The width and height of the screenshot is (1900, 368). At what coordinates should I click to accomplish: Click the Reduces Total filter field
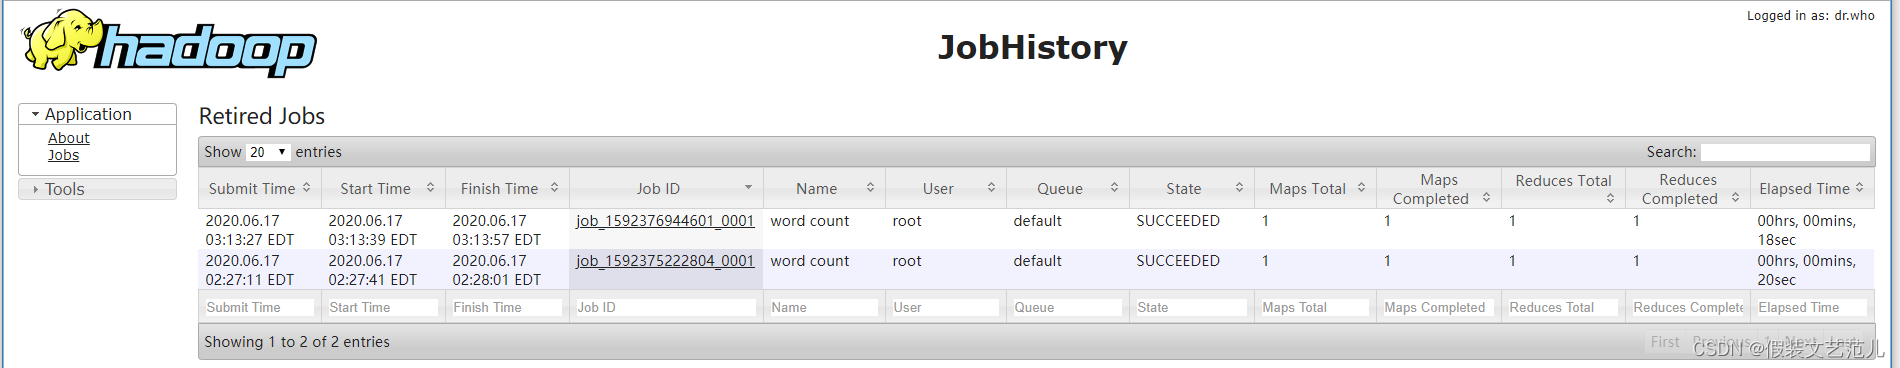point(1563,308)
